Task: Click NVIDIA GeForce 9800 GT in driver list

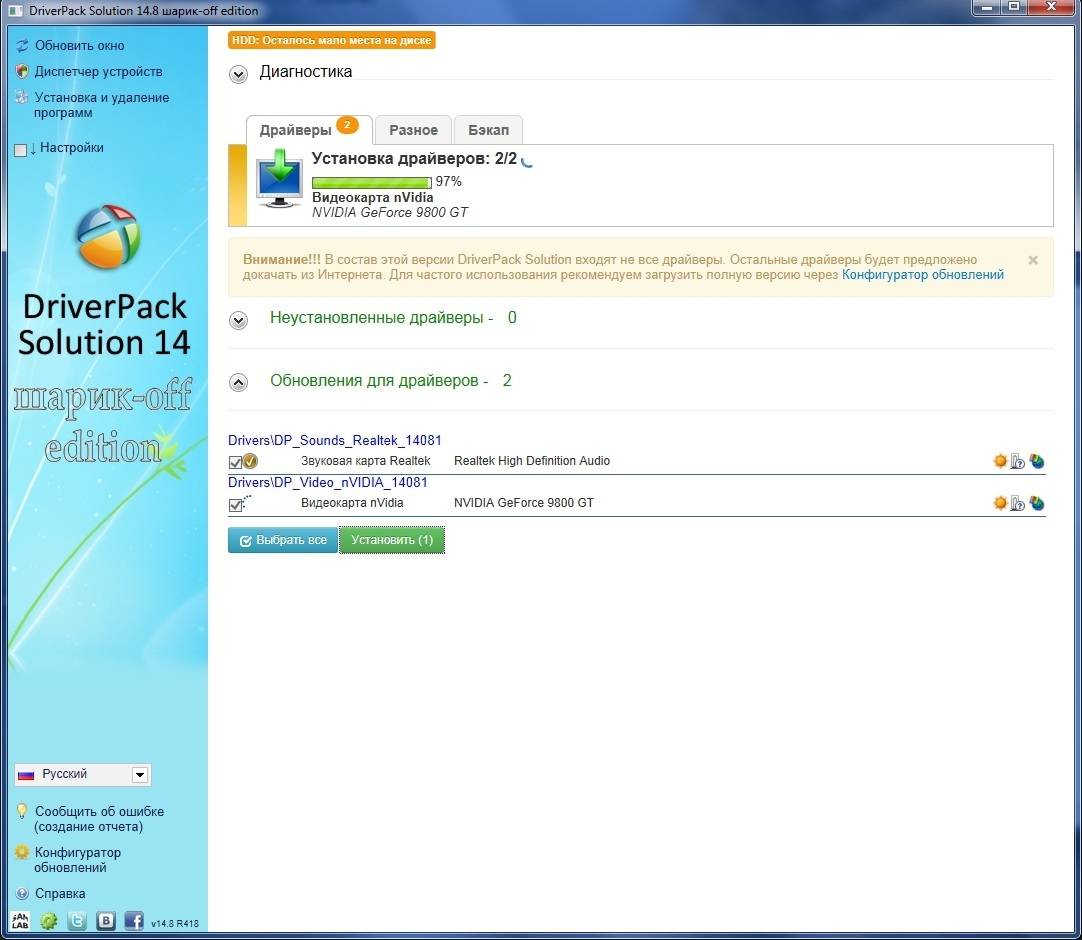Action: point(524,503)
